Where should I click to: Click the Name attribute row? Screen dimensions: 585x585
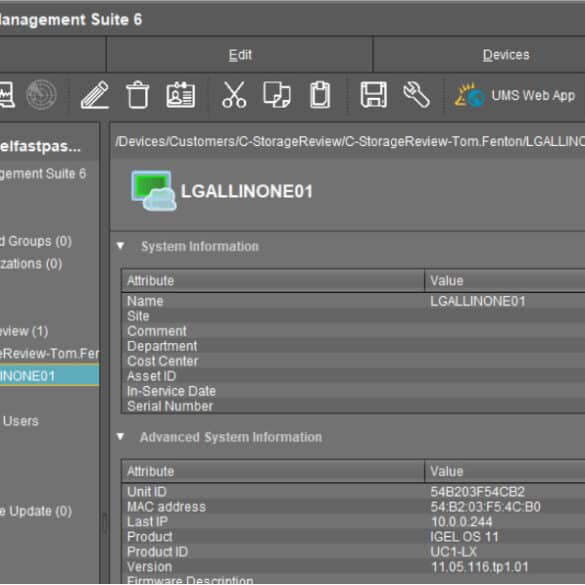[x=353, y=301]
